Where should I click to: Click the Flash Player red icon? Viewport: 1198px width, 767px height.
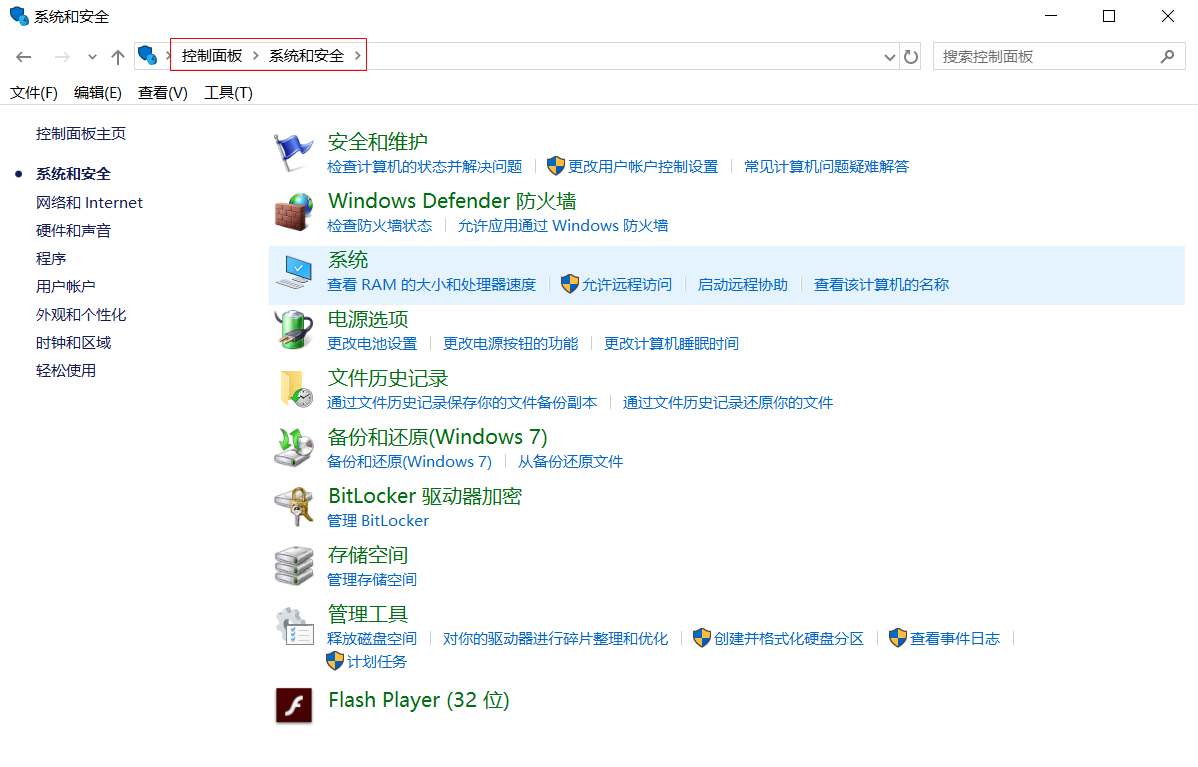click(294, 704)
